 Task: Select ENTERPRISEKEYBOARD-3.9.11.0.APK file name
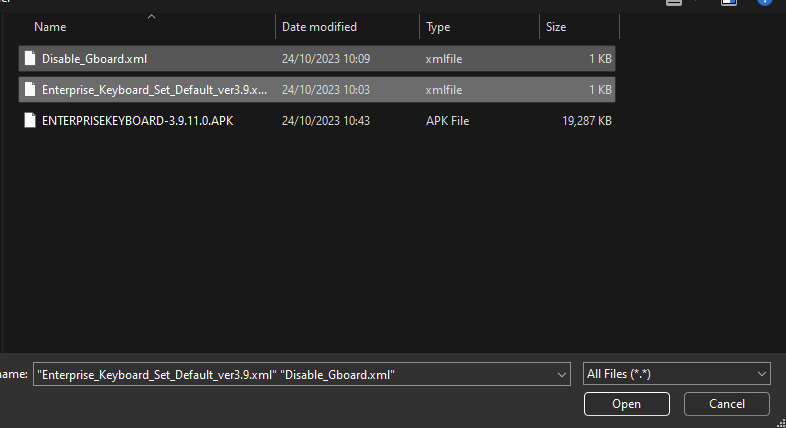point(137,121)
